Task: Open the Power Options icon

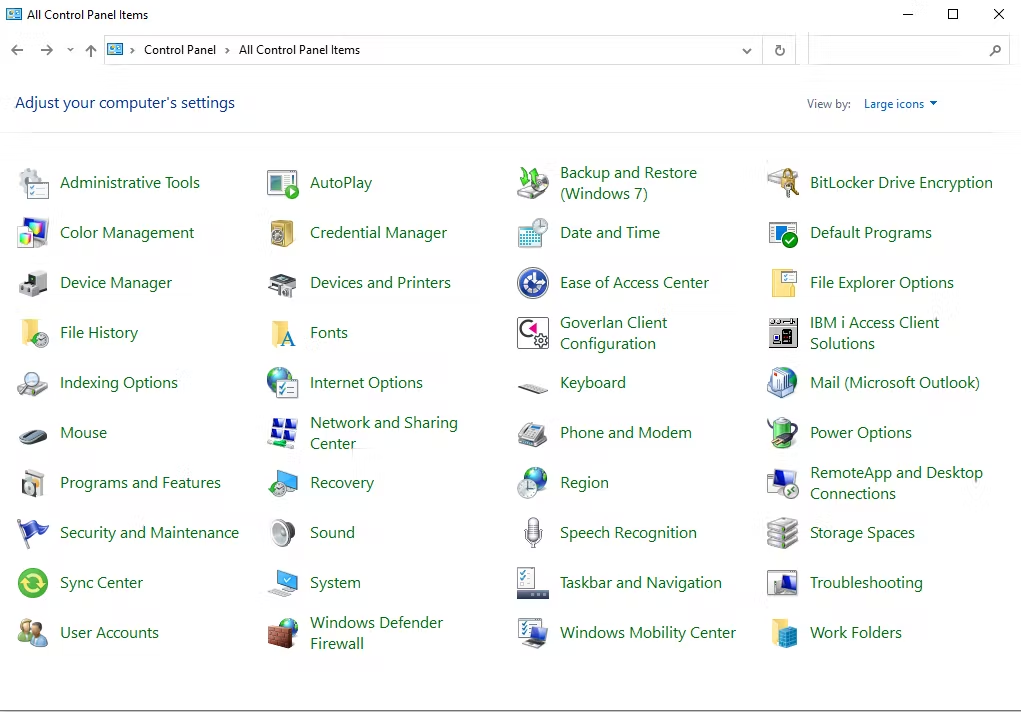Action: [x=783, y=433]
